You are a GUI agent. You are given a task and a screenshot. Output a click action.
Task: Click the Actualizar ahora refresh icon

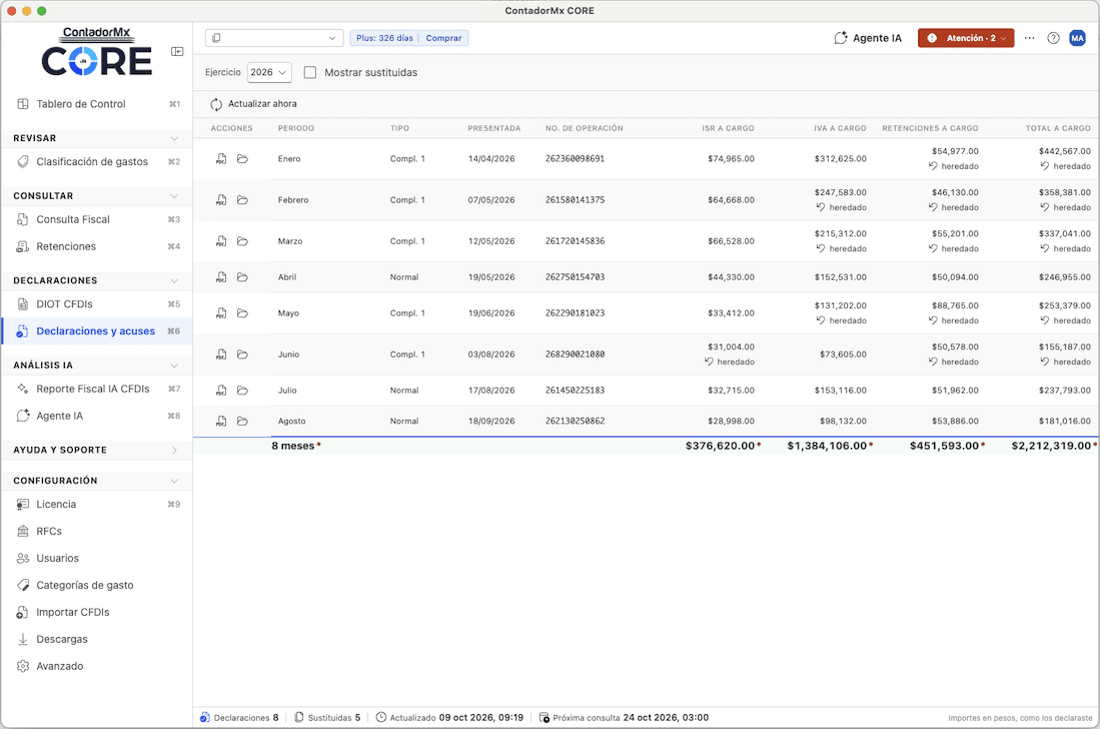click(x=216, y=104)
